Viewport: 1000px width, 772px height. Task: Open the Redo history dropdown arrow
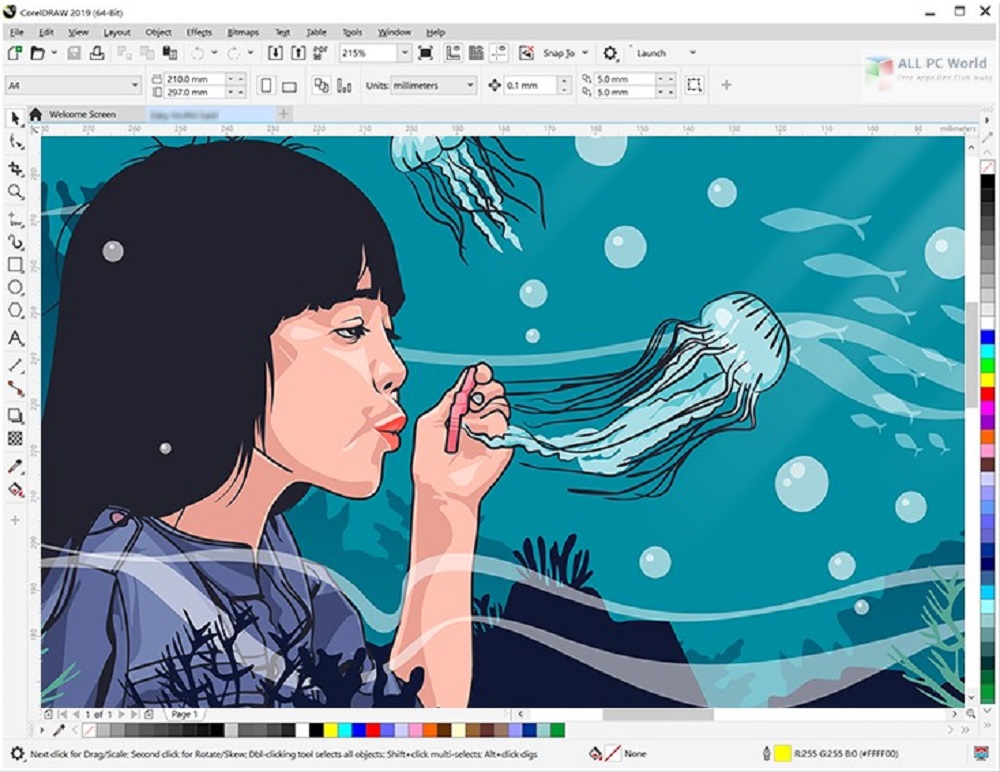pos(251,53)
